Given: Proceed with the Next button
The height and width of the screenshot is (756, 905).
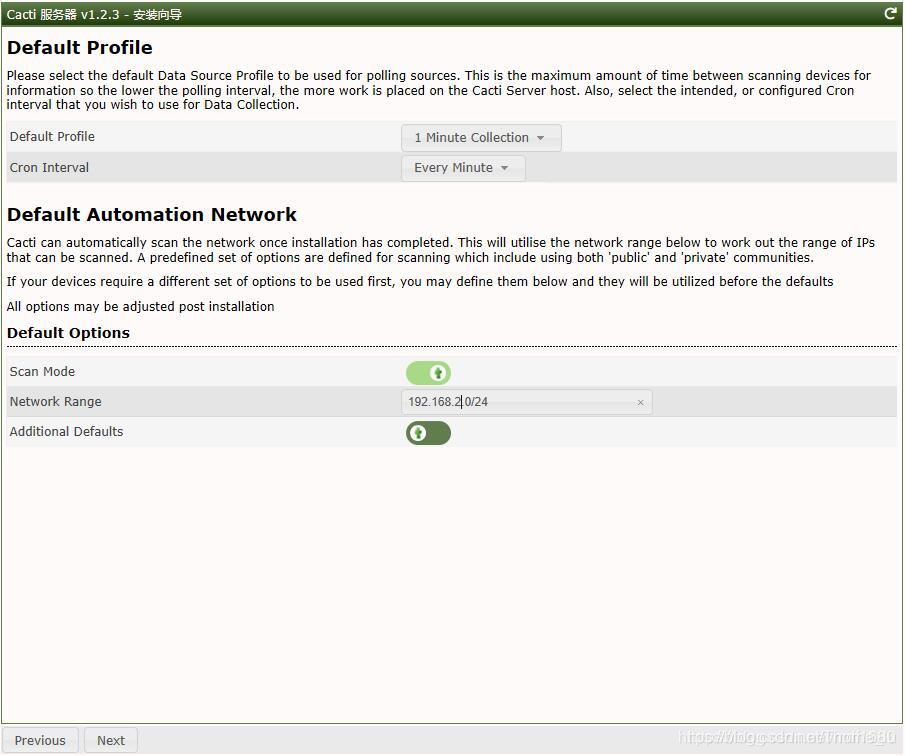Looking at the screenshot, I should tap(111, 740).
